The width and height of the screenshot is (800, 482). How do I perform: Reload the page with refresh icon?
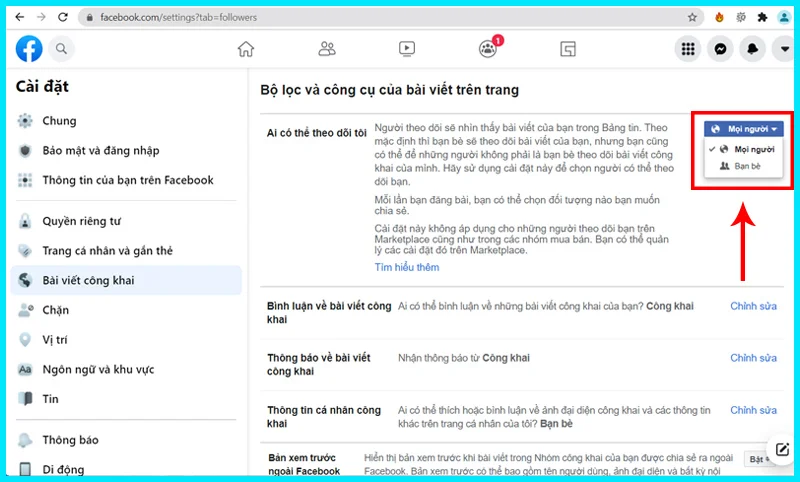point(63,17)
